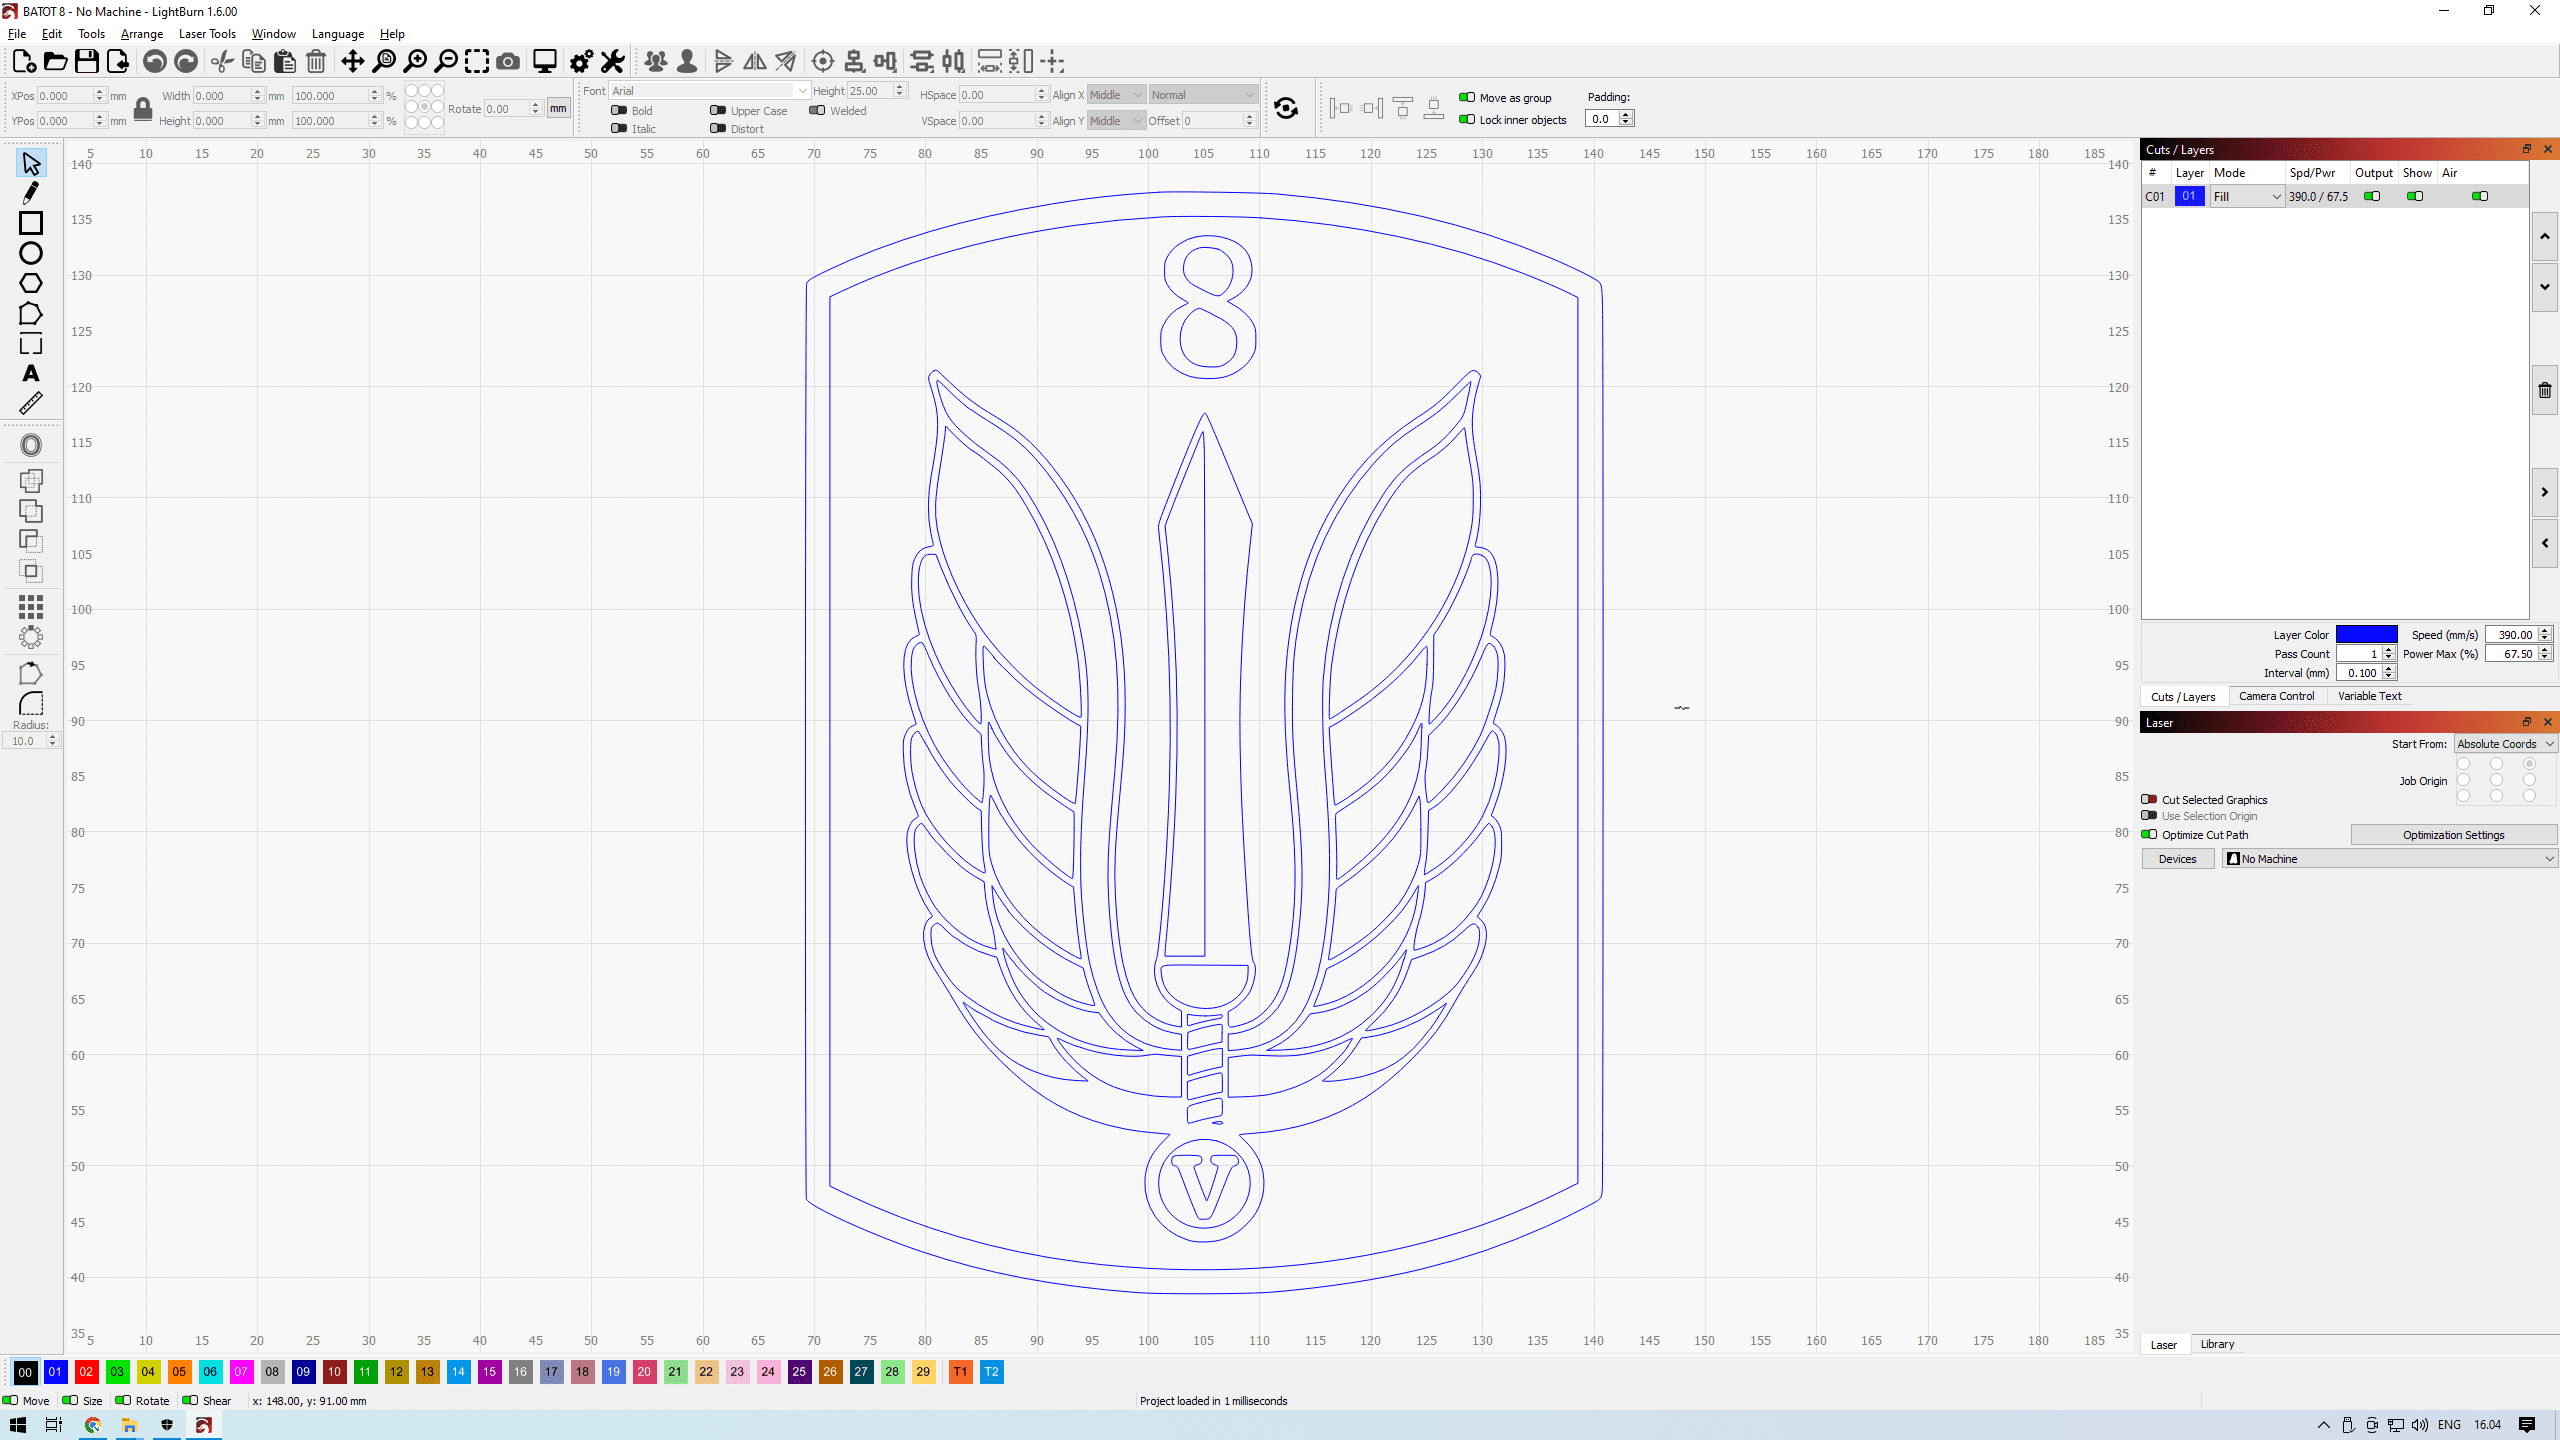Create a new project file

24,62
